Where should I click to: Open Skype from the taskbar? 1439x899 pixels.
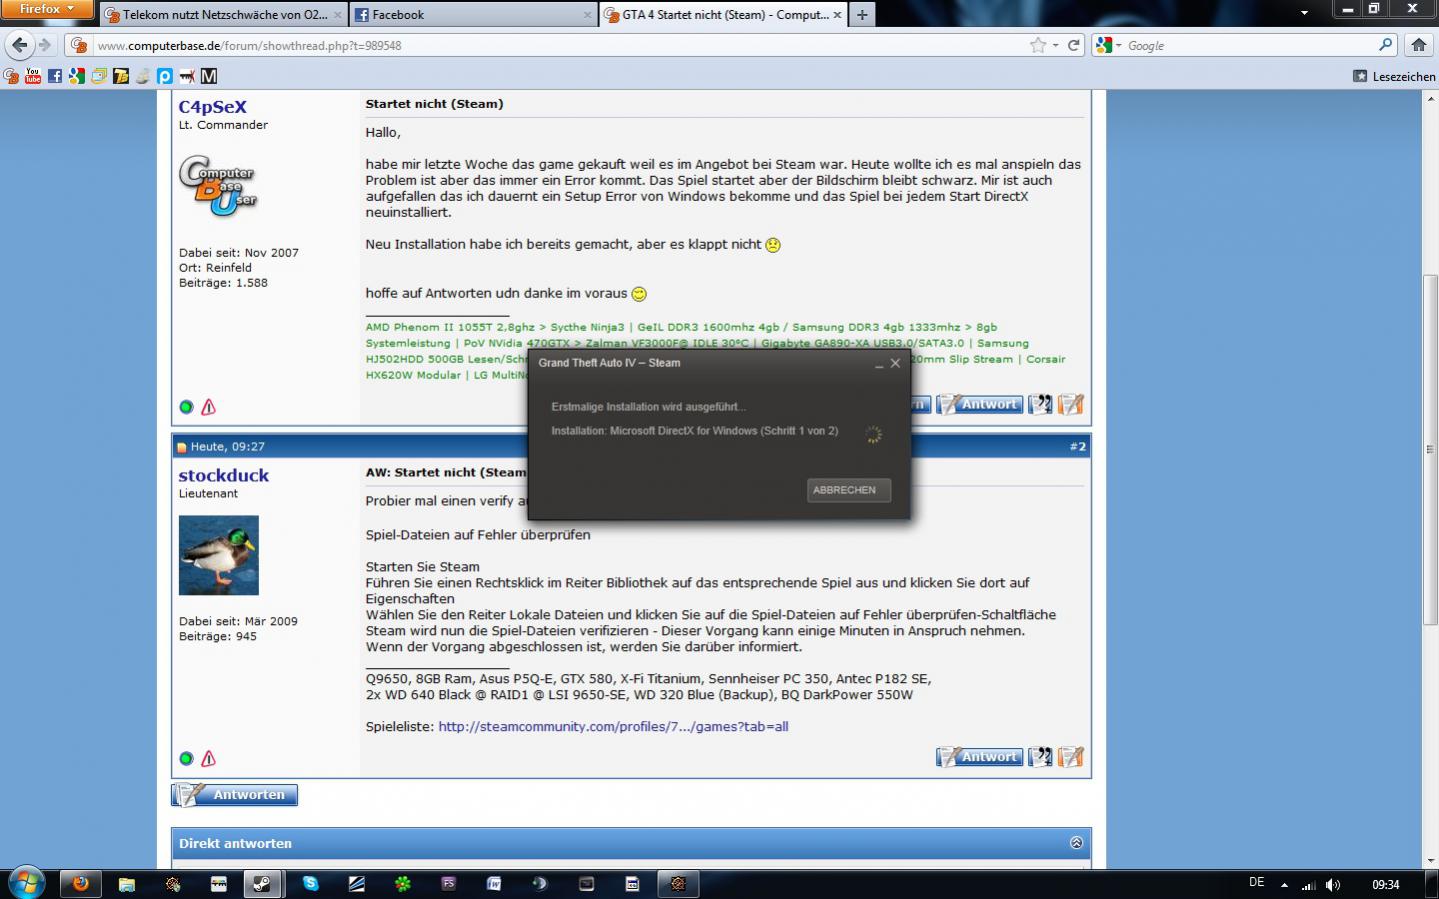pos(310,884)
